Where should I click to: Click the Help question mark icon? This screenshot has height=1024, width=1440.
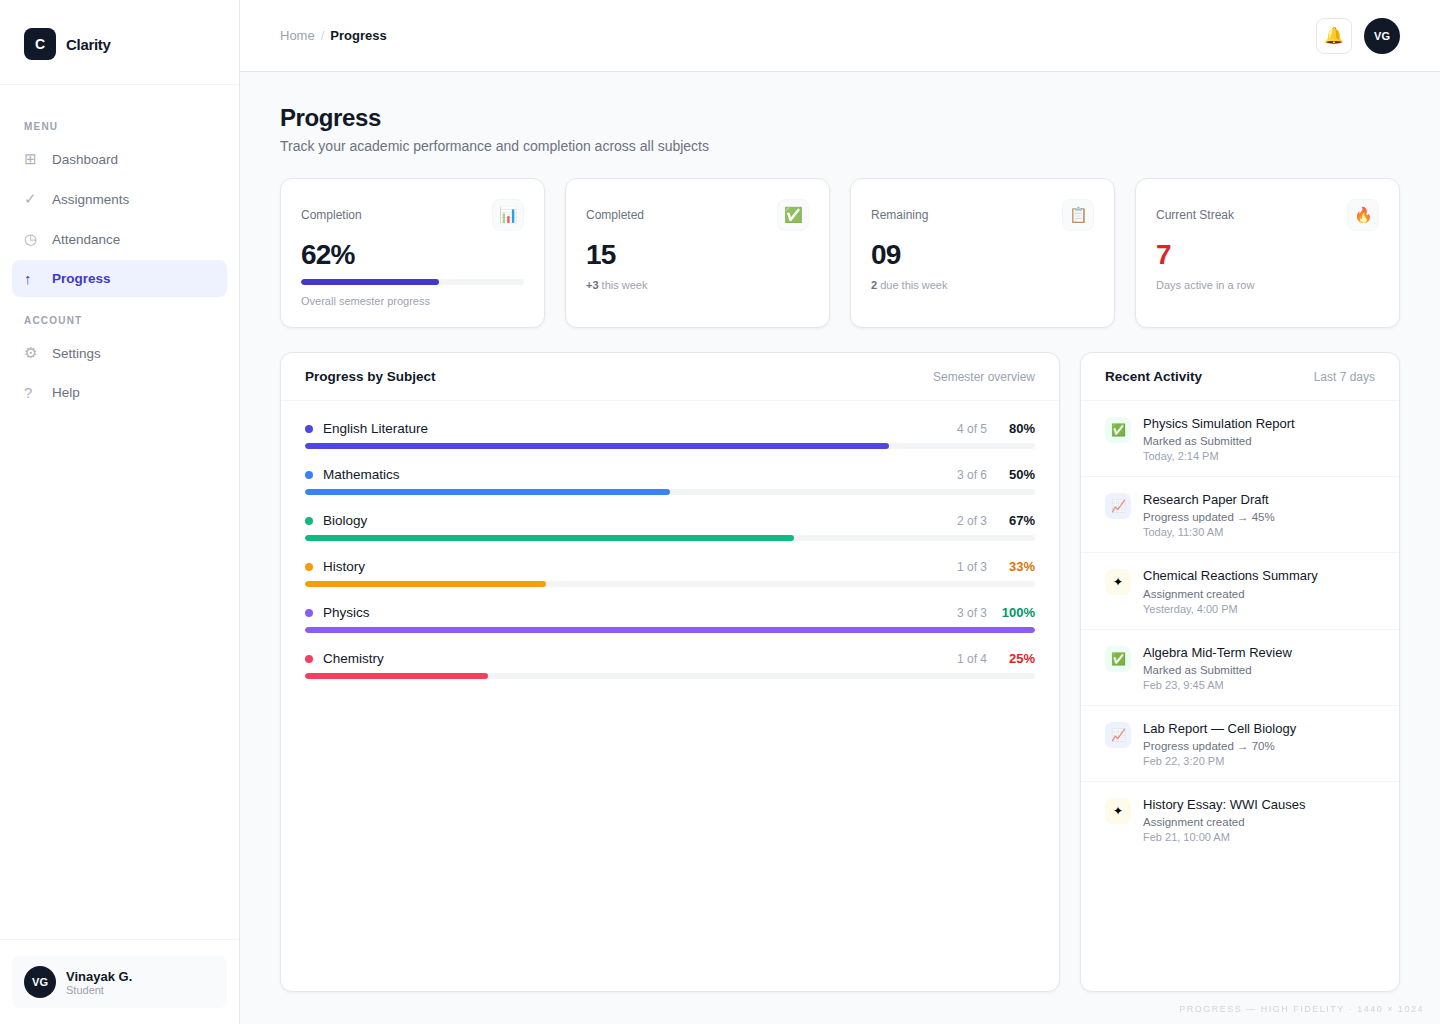30,392
